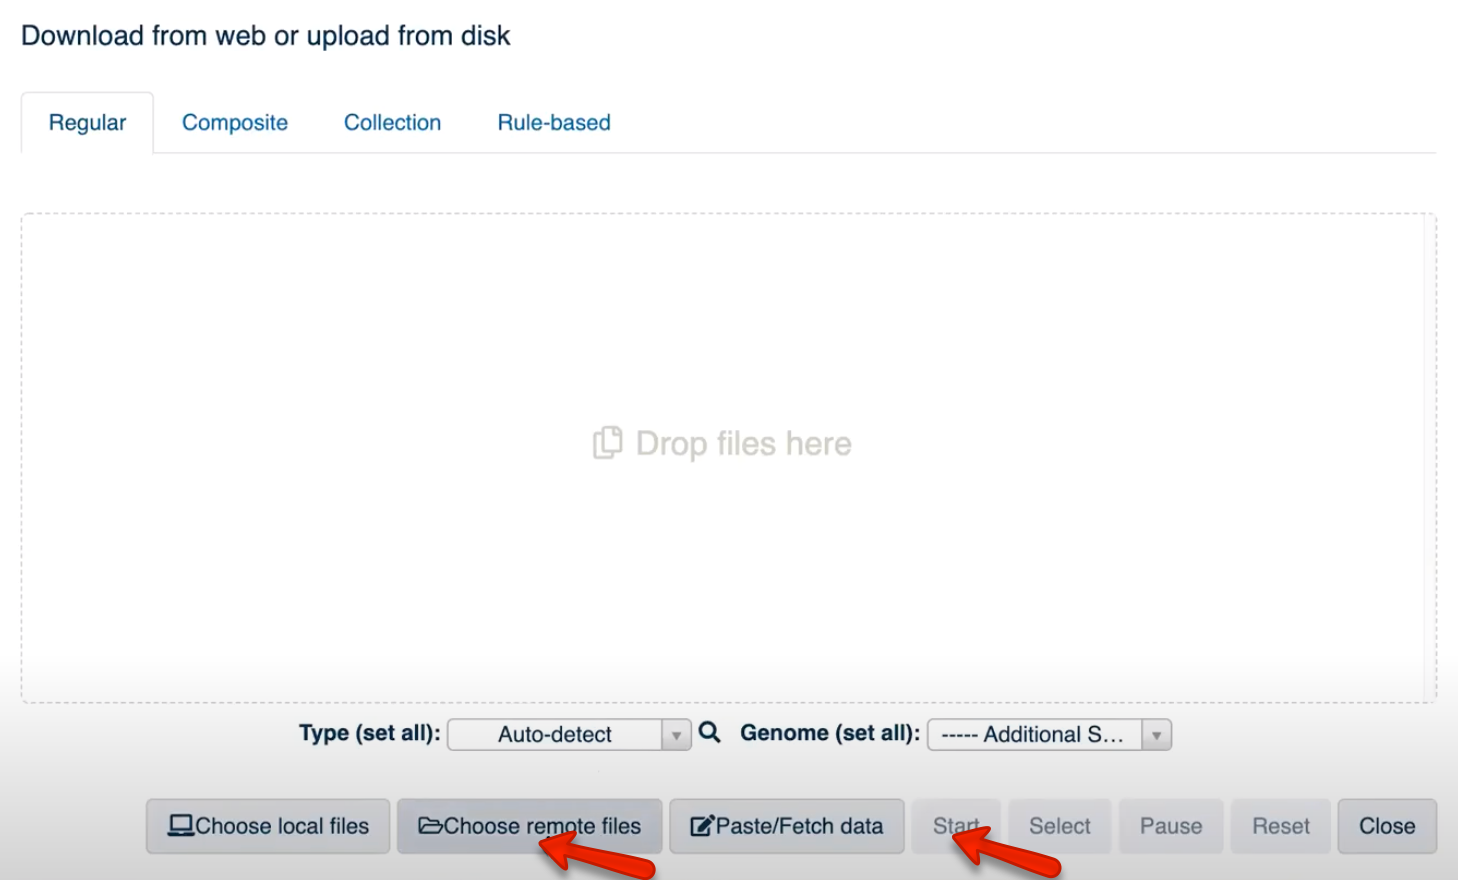
Task: Click the magnifier icon beside the Type selector
Action: [710, 733]
